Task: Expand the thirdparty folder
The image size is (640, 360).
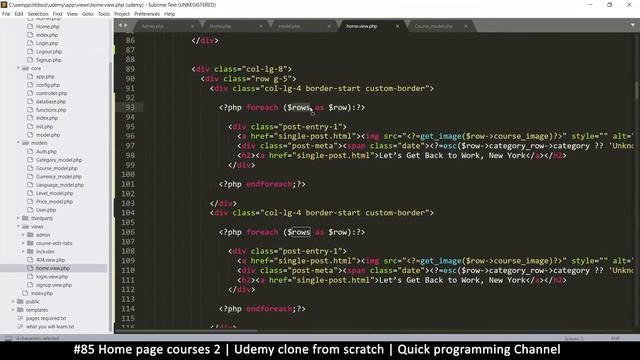Action: point(18,218)
